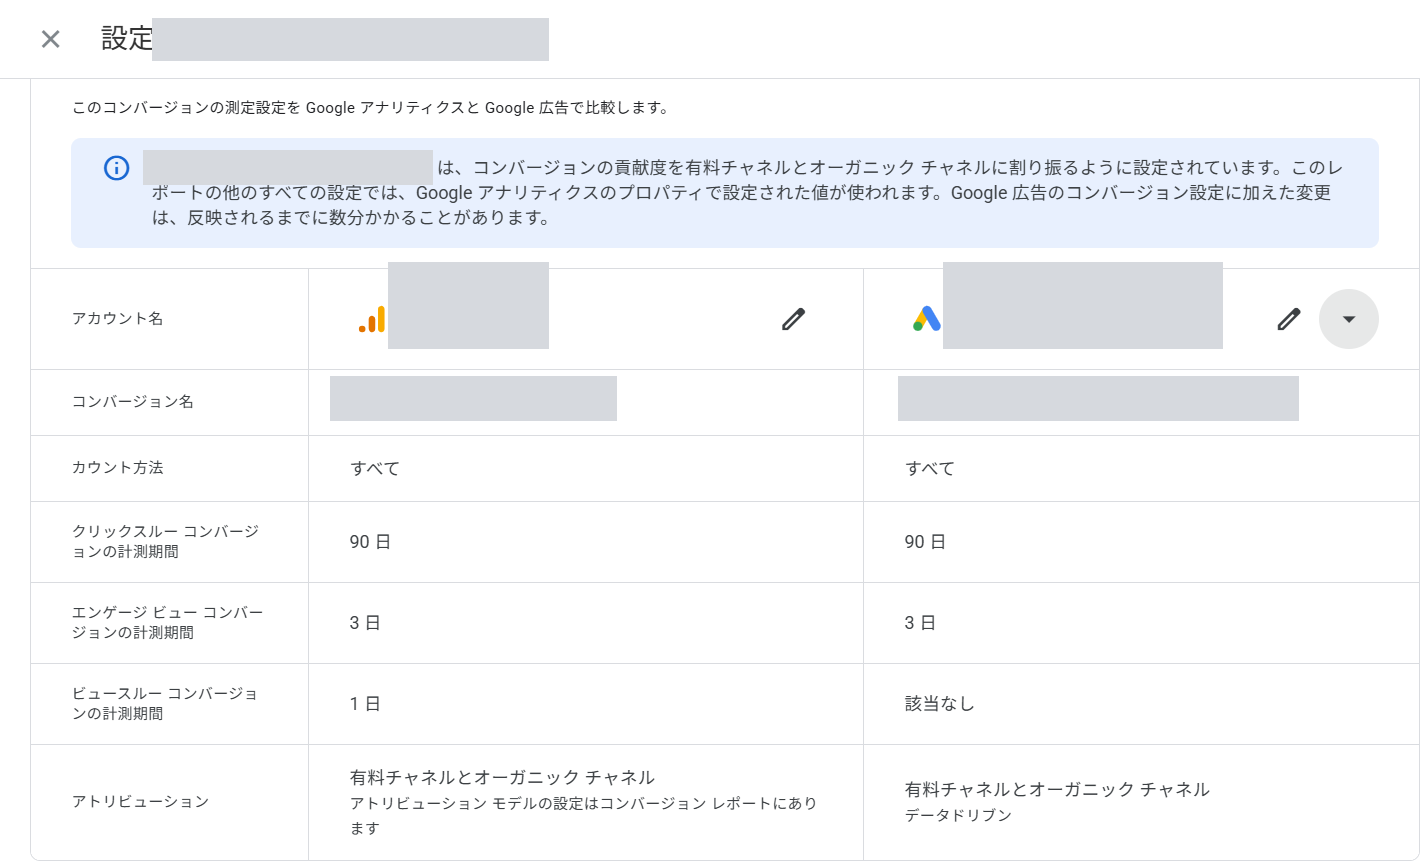This screenshot has width=1420, height=865.
Task: Click the クリックスルー コンバージョンの計測期間 label
Action: pyautogui.click(x=165, y=541)
